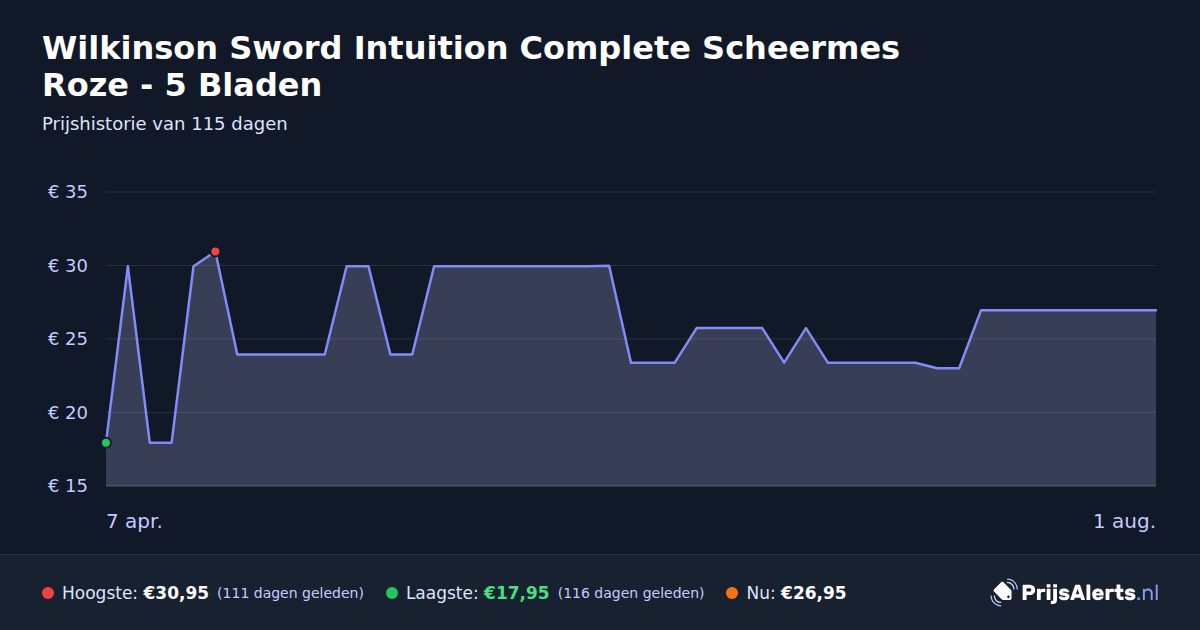Click the € 15 y-axis label
This screenshot has width=1200, height=630.
[x=68, y=486]
